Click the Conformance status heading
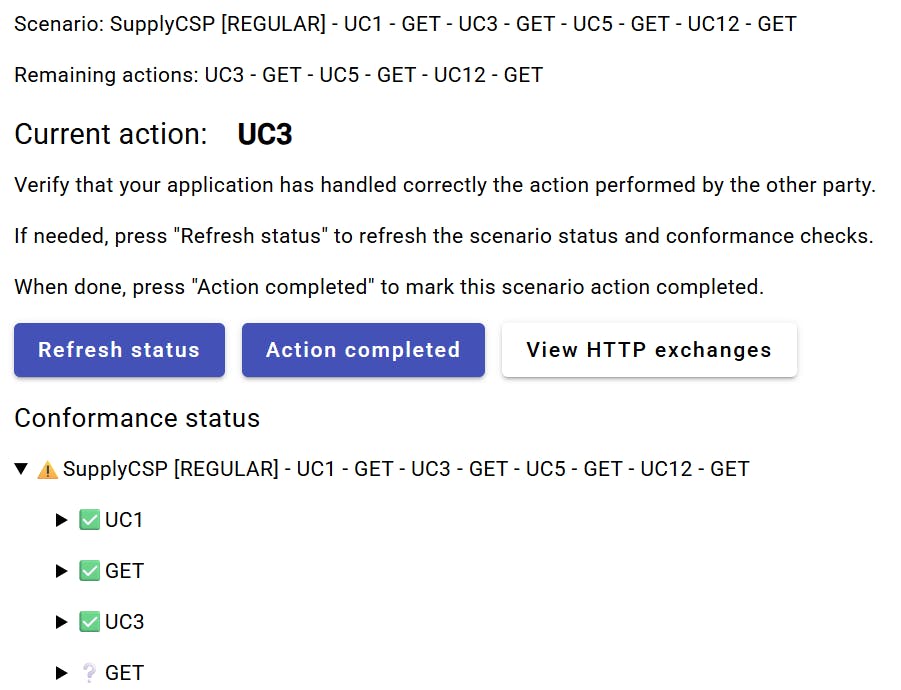 coord(137,418)
